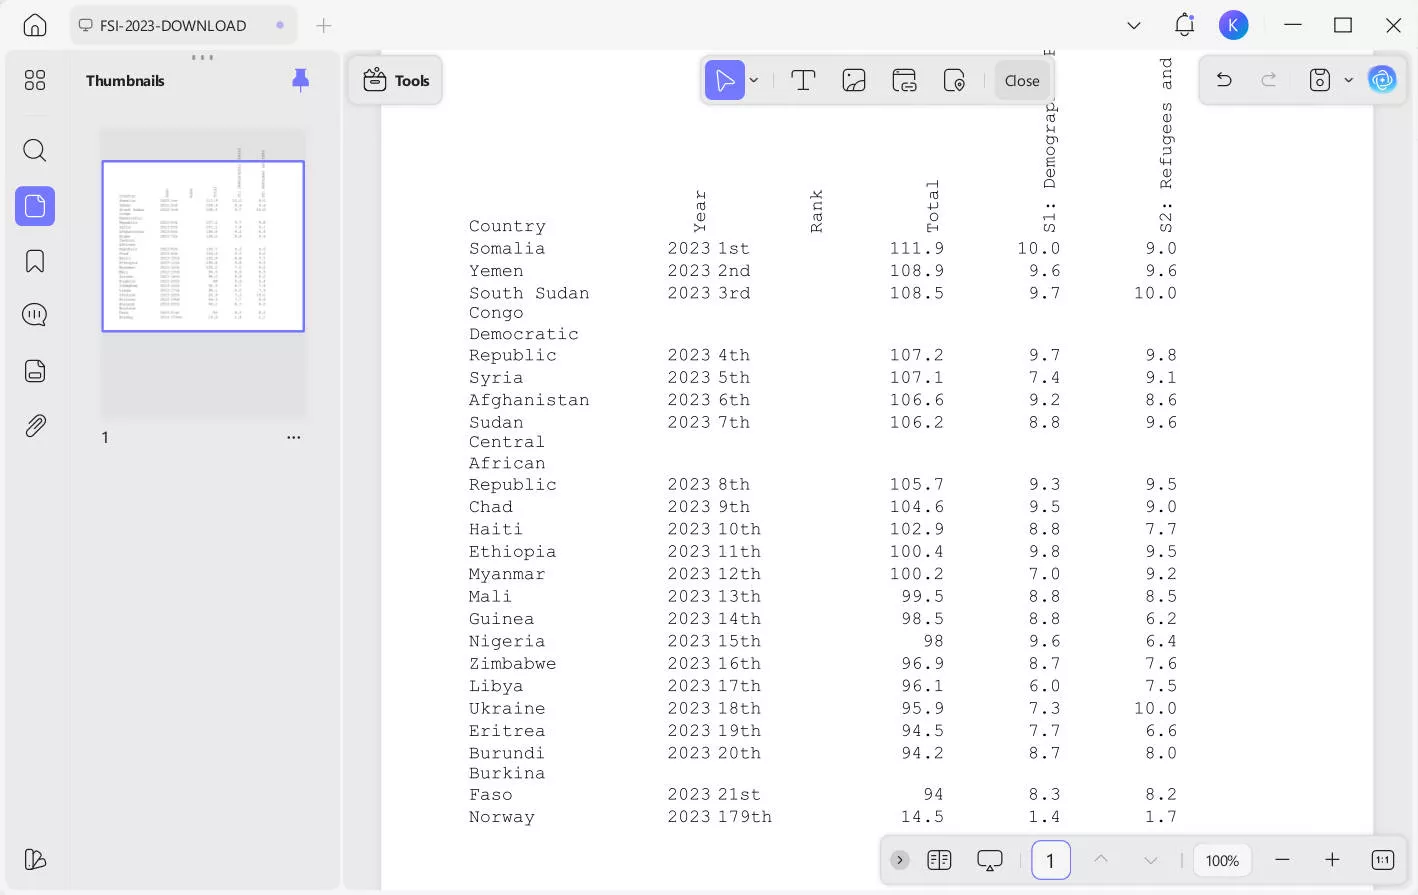
Task: Open the Tools button
Action: click(x=396, y=80)
